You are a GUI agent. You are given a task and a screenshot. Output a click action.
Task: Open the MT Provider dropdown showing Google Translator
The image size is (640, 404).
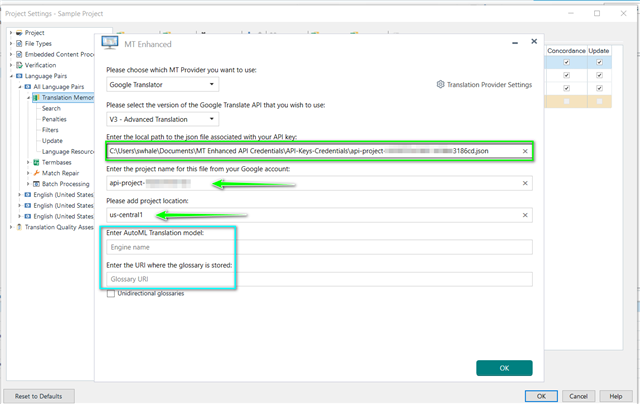[x=162, y=84]
